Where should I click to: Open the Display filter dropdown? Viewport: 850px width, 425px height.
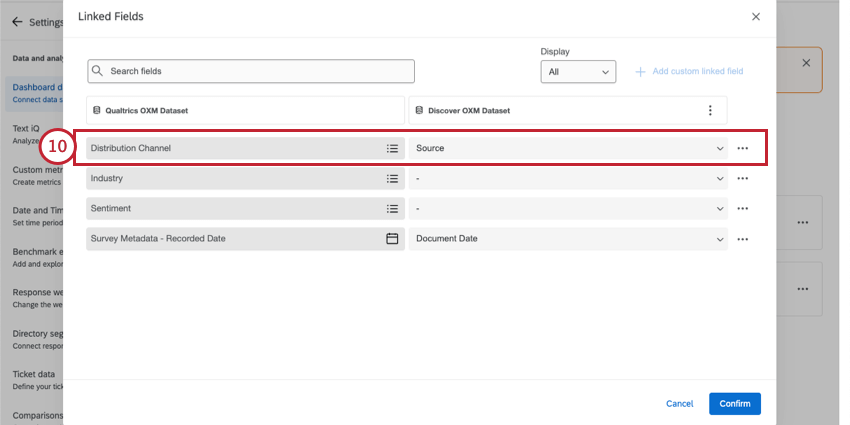pos(578,72)
